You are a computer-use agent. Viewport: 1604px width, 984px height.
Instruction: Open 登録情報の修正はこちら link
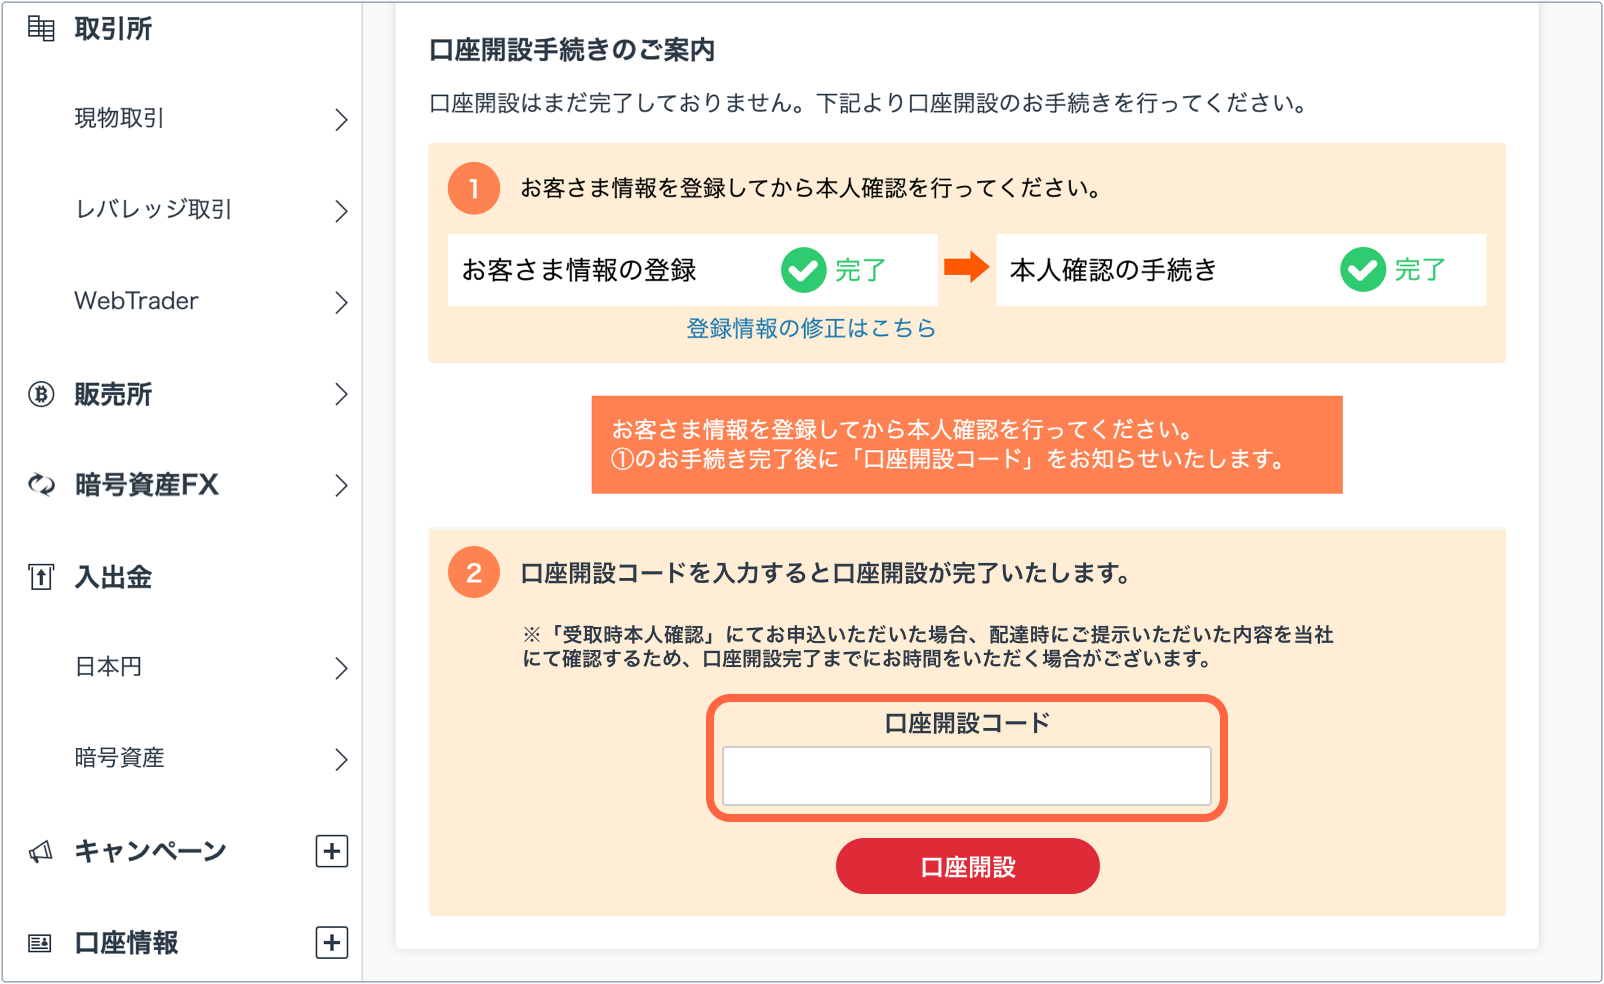pyautogui.click(x=811, y=328)
